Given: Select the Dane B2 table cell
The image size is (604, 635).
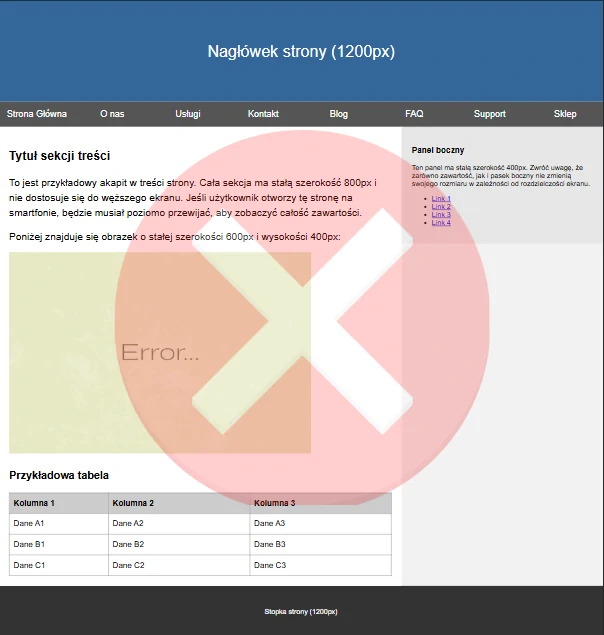Looking at the screenshot, I should pos(128,544).
